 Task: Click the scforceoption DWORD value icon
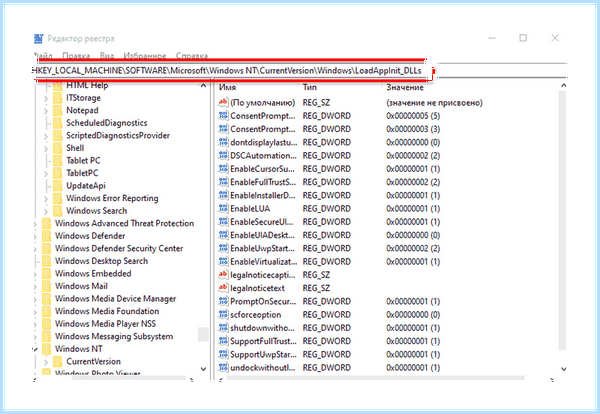click(x=223, y=315)
